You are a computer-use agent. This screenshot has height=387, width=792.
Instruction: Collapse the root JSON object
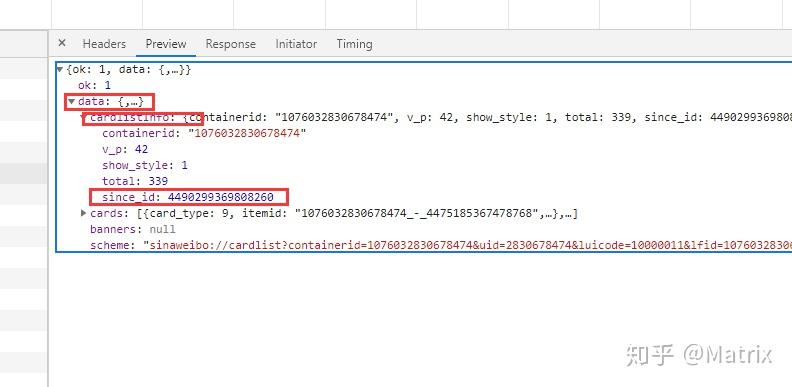click(x=60, y=69)
